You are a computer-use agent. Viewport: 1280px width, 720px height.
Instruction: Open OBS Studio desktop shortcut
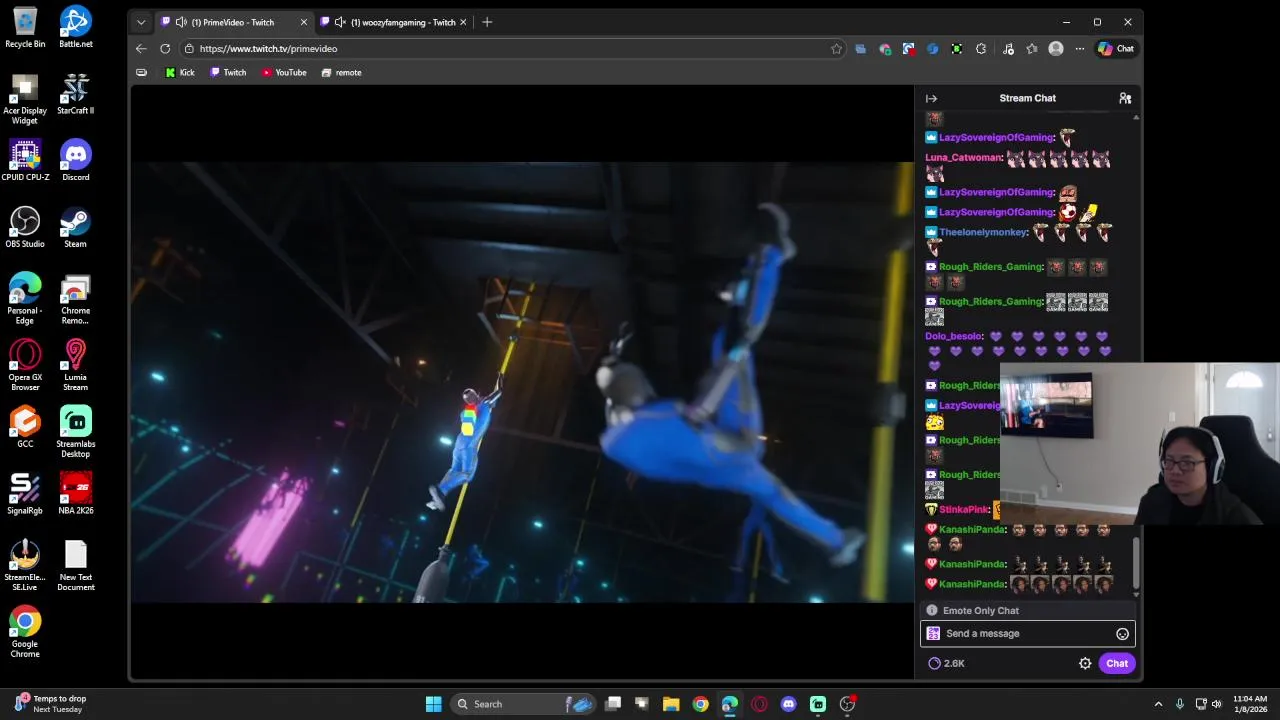[25, 228]
